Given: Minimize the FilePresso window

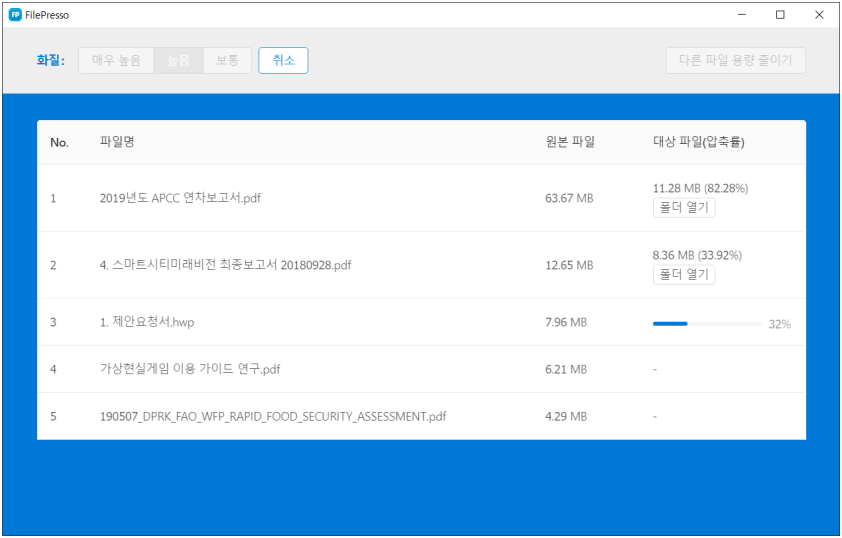Looking at the screenshot, I should [742, 15].
